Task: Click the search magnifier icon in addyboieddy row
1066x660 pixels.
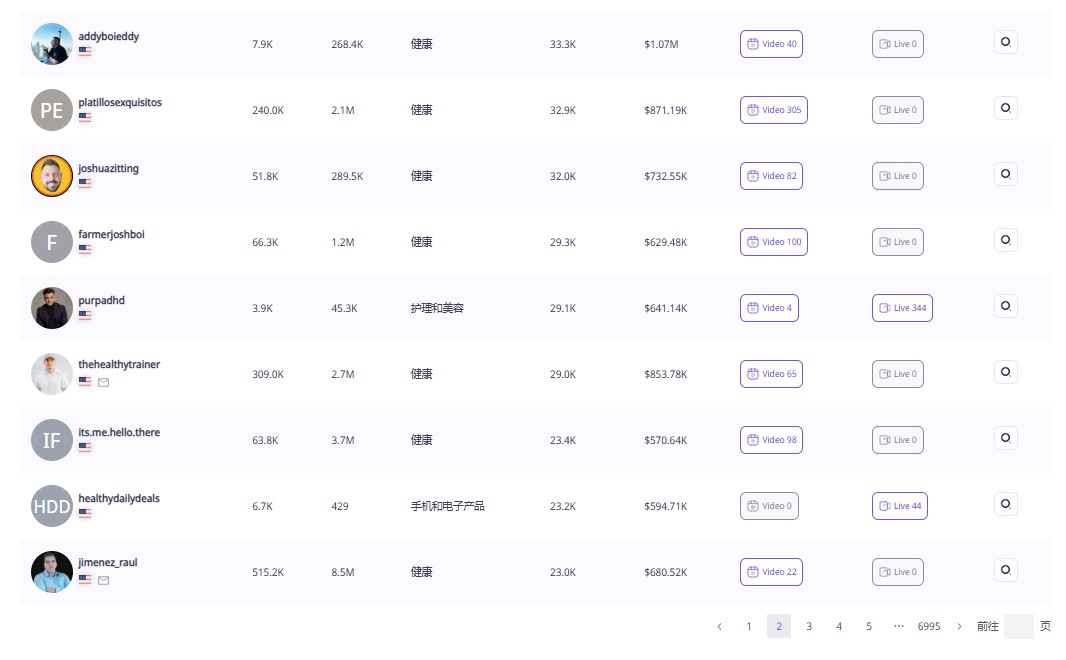Action: pyautogui.click(x=1005, y=41)
